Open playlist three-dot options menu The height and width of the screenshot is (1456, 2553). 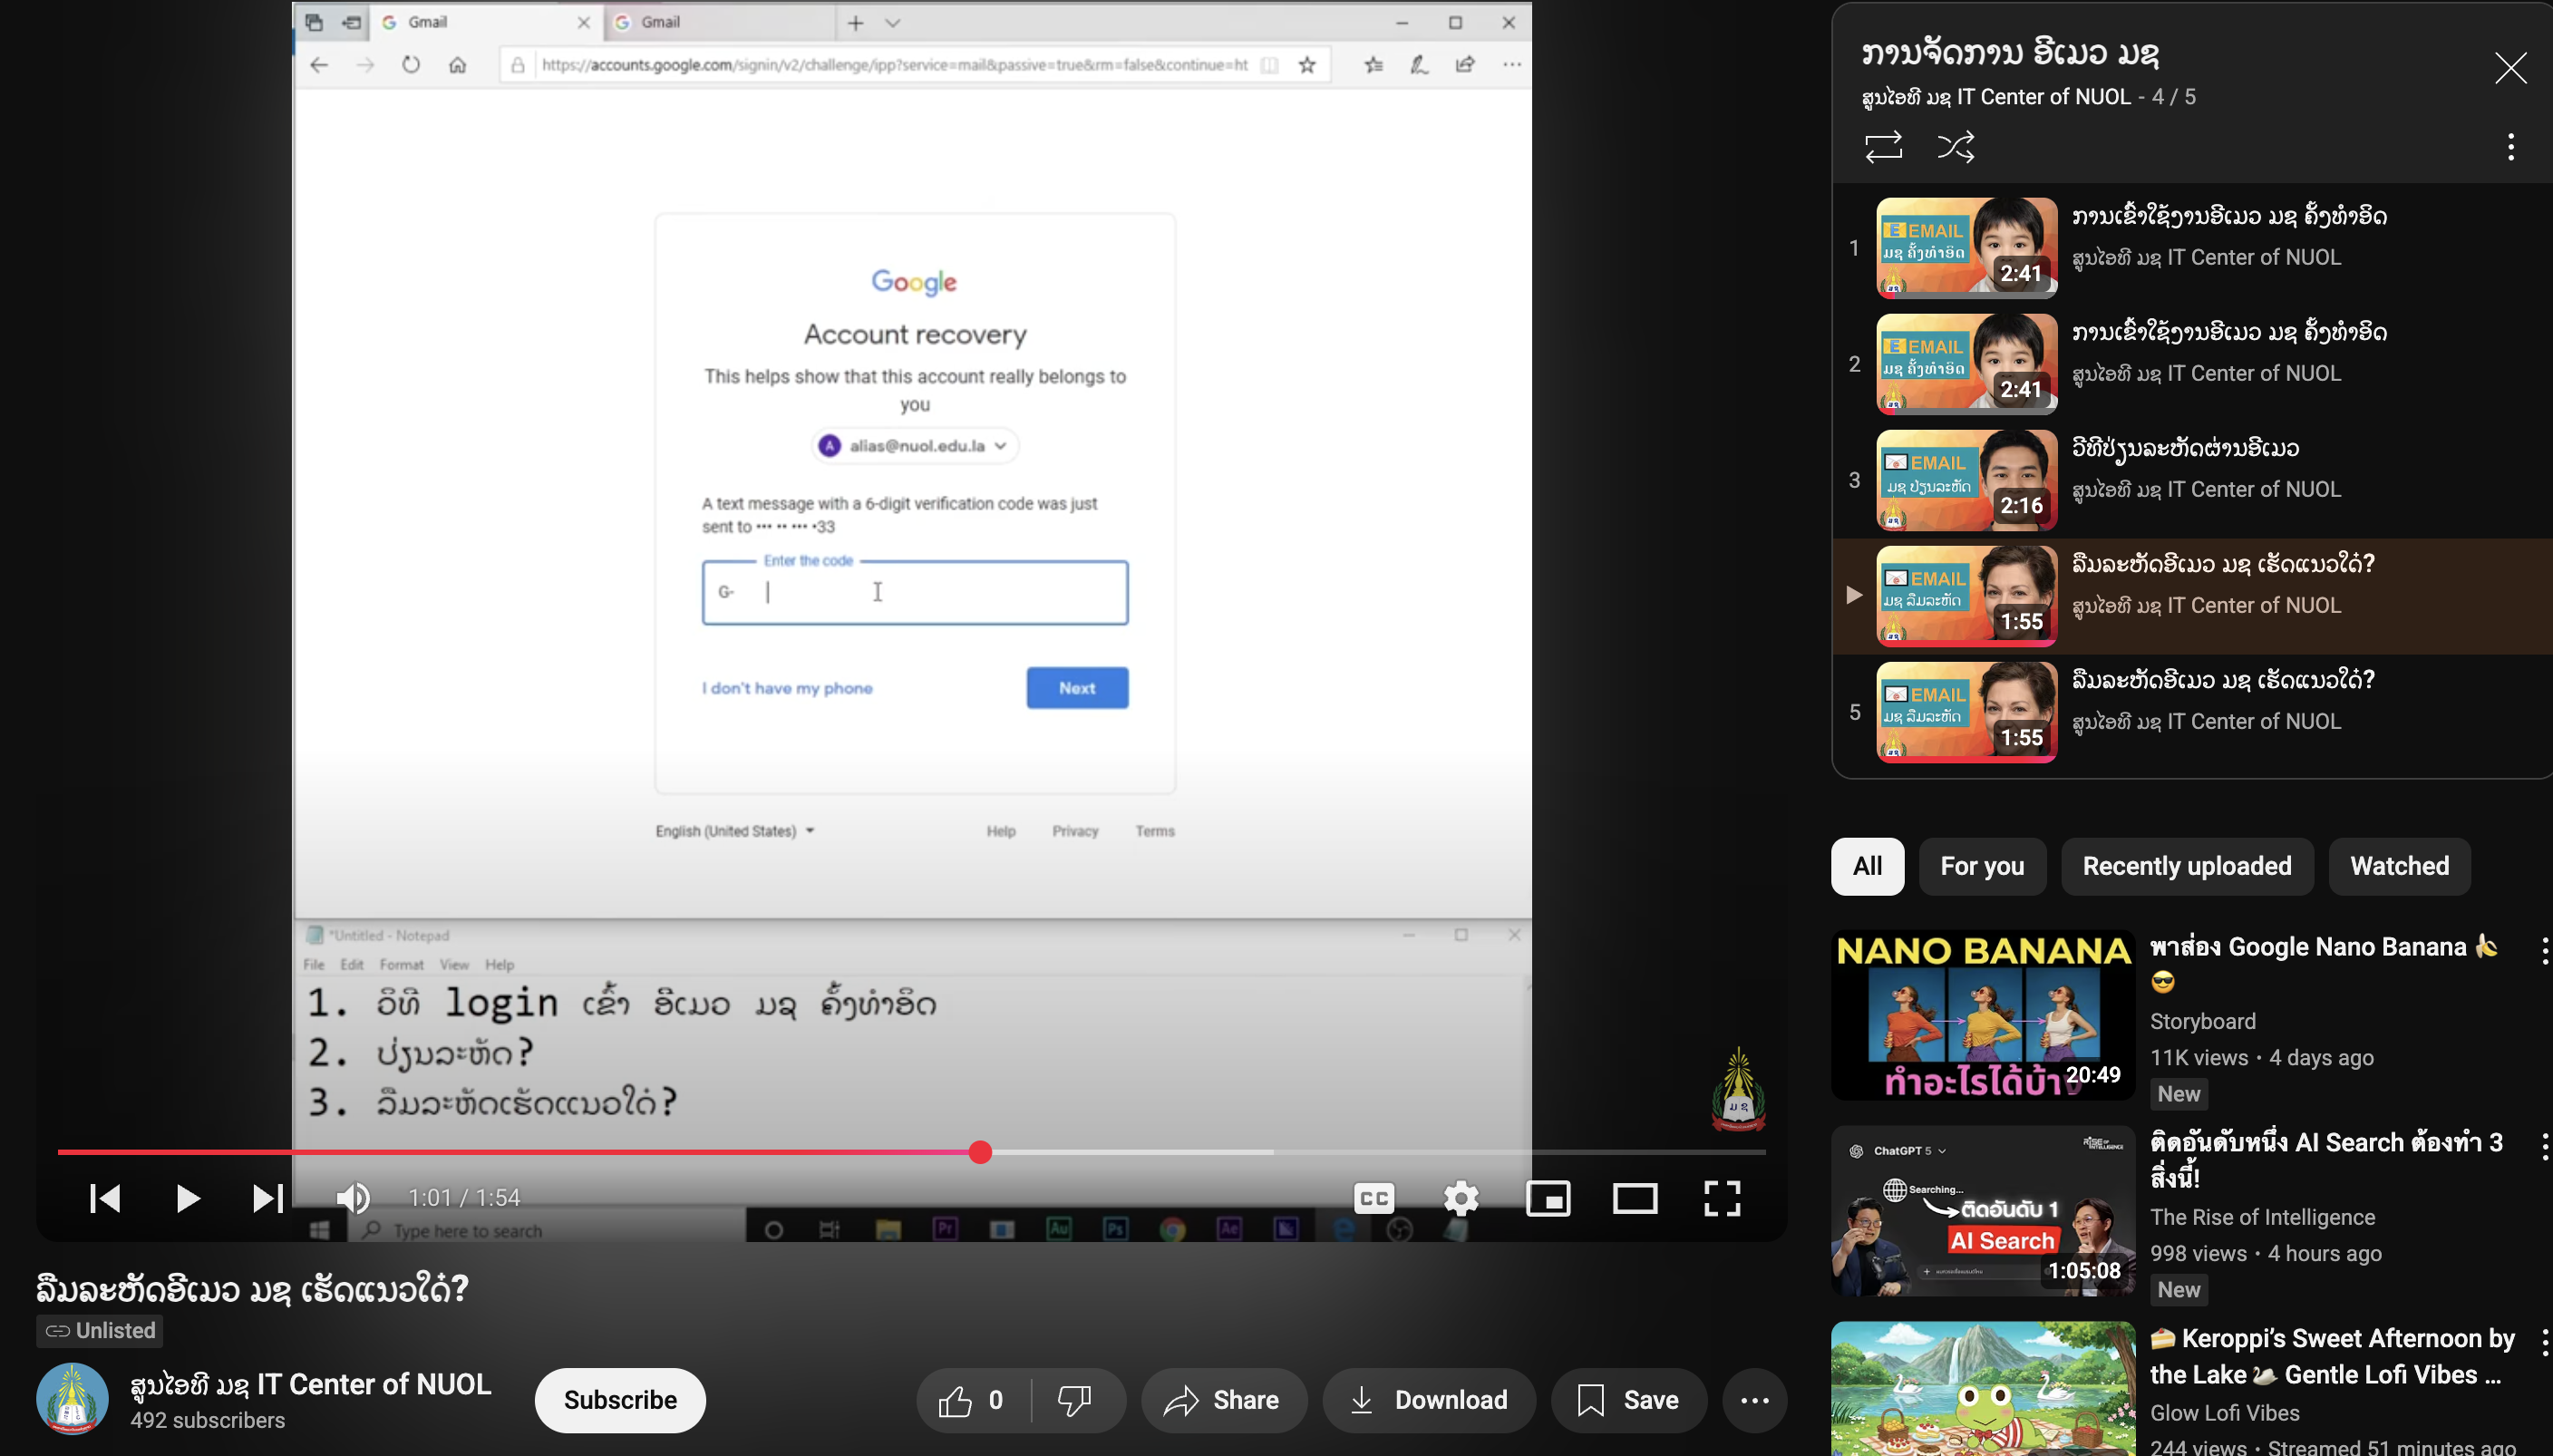coord(2510,147)
